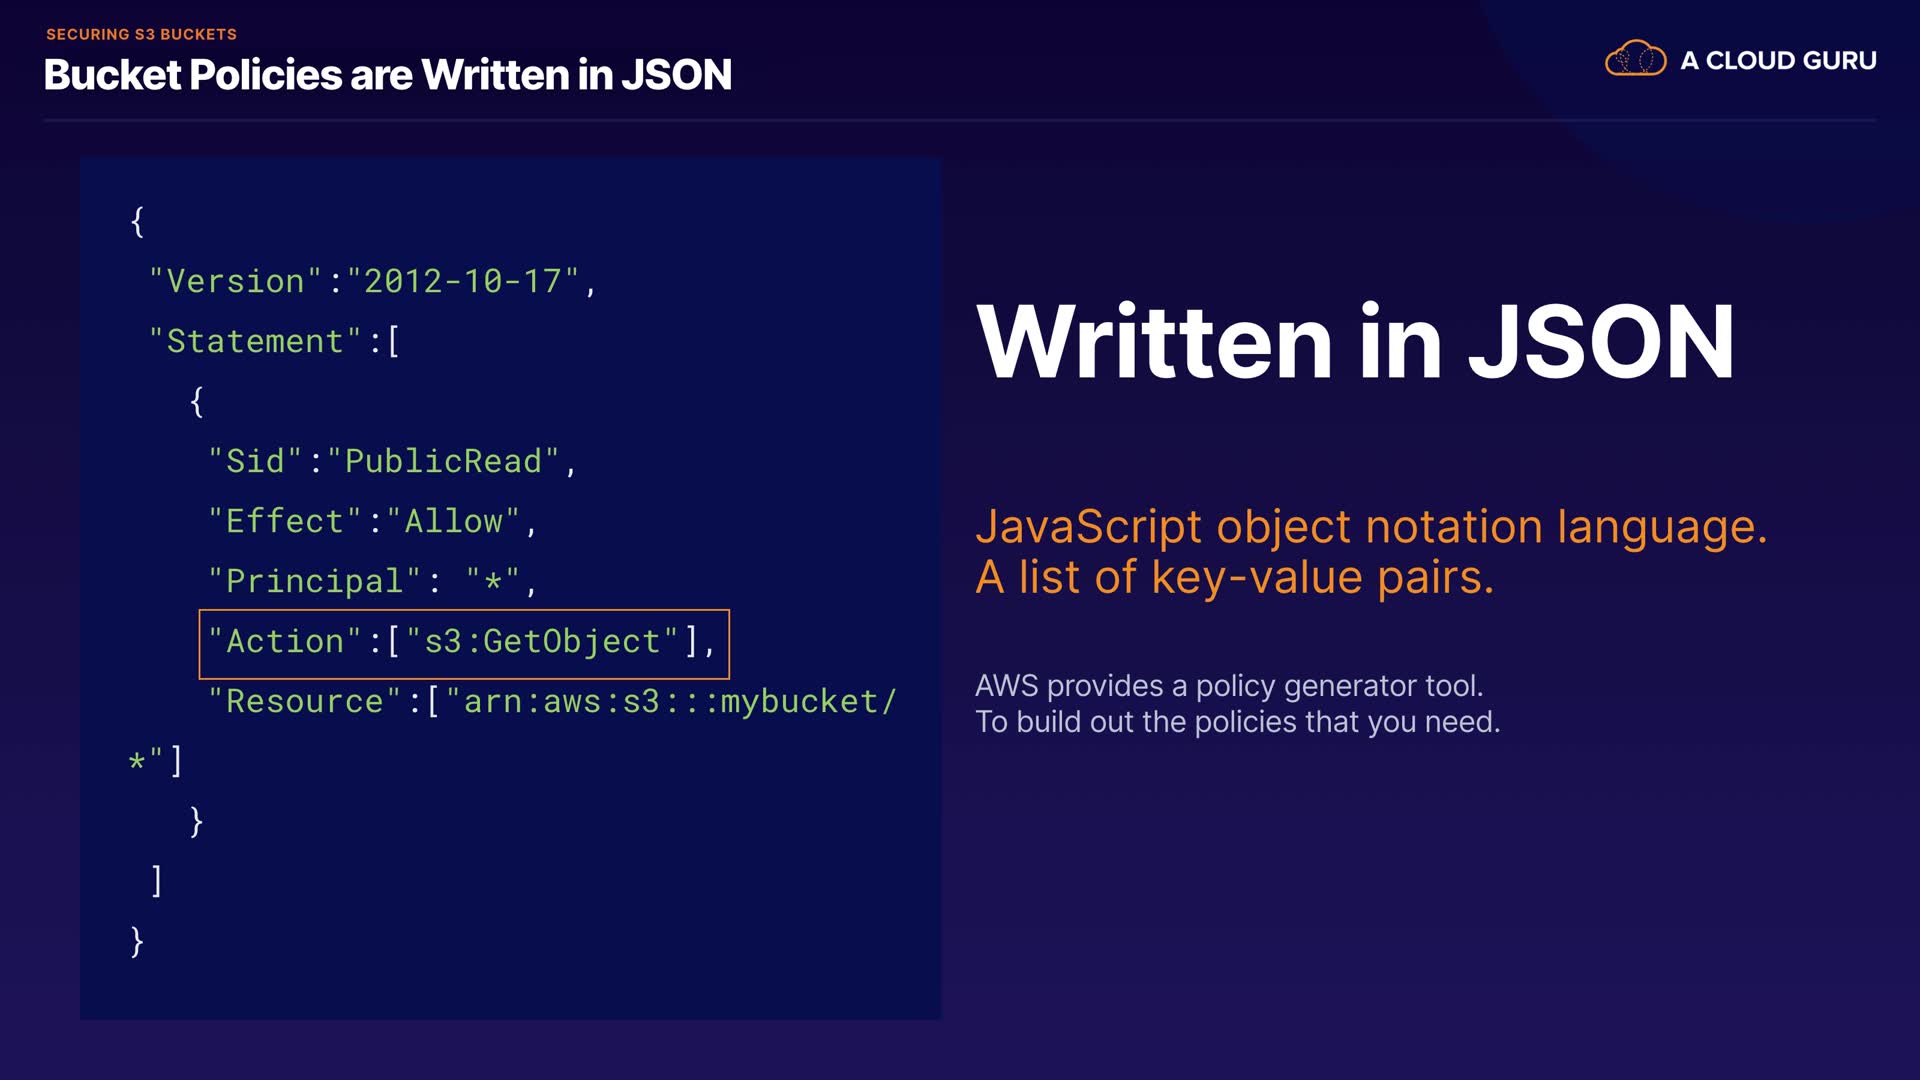The width and height of the screenshot is (1920, 1080).
Task: Click the AWS policy generator tool sentence
Action: pyautogui.click(x=1229, y=686)
